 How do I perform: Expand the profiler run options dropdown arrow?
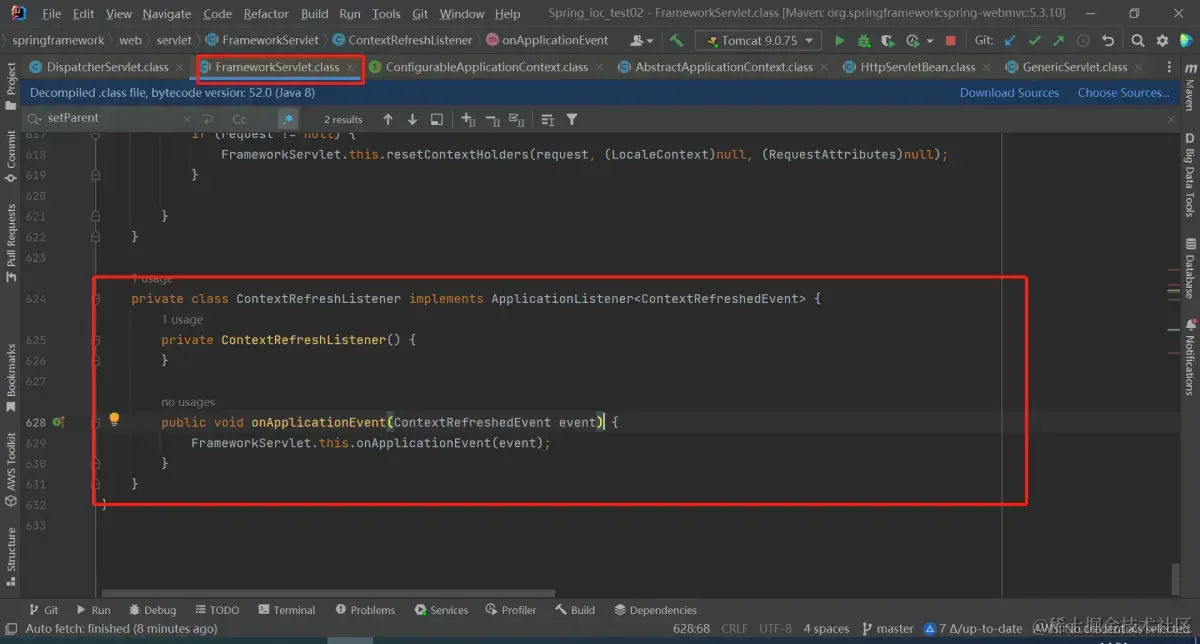coord(930,42)
